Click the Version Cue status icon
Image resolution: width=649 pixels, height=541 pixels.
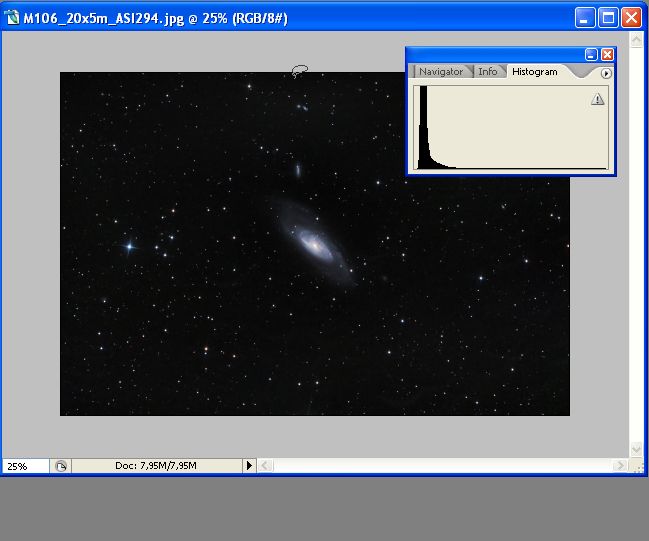(61, 466)
